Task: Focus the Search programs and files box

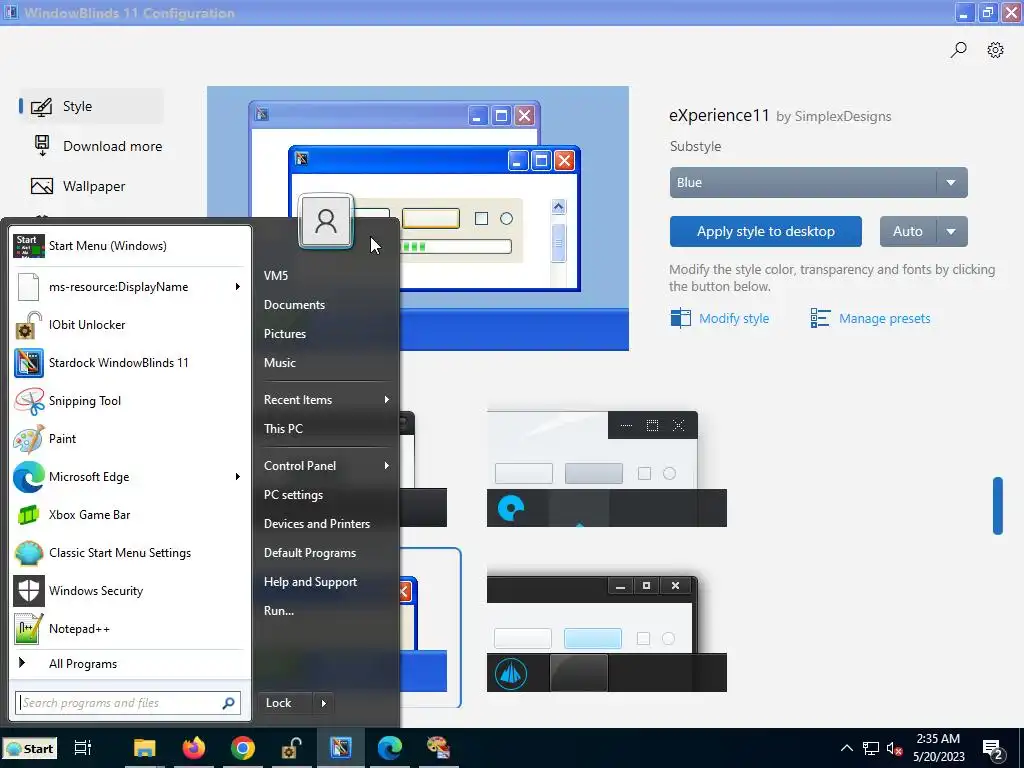Action: tap(128, 703)
